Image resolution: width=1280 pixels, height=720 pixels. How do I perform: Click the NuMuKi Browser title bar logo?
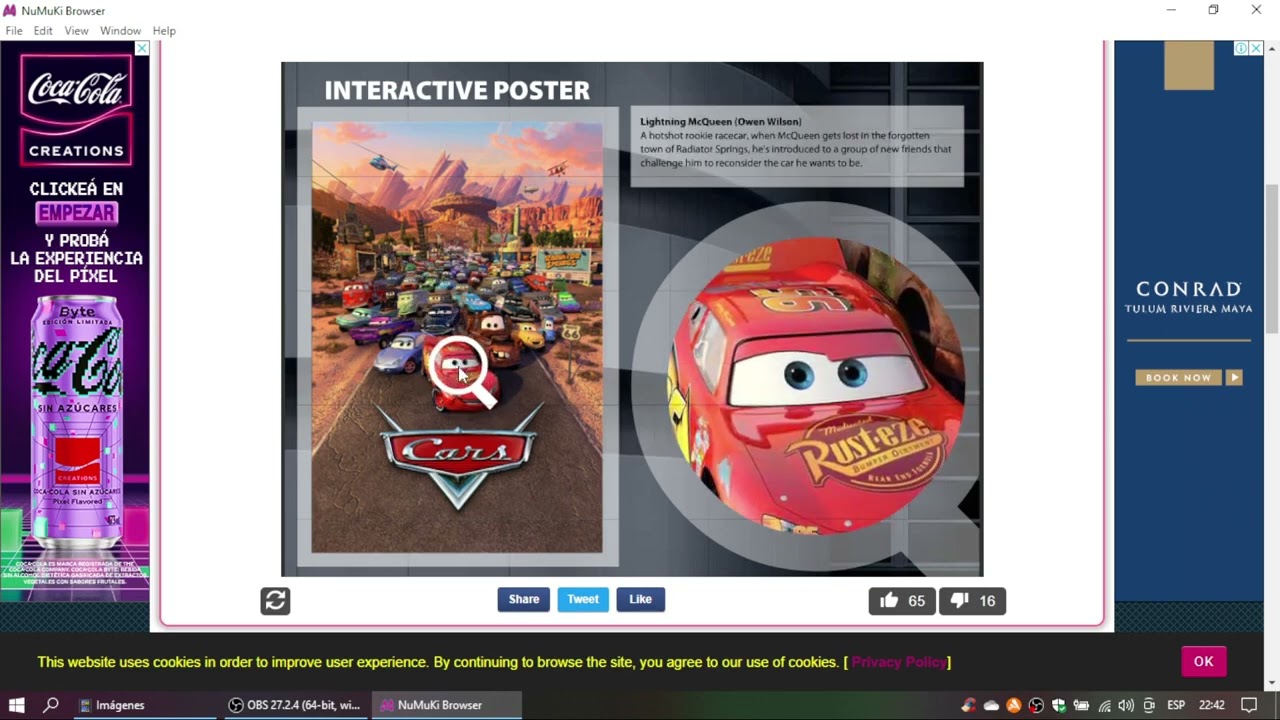(10, 10)
